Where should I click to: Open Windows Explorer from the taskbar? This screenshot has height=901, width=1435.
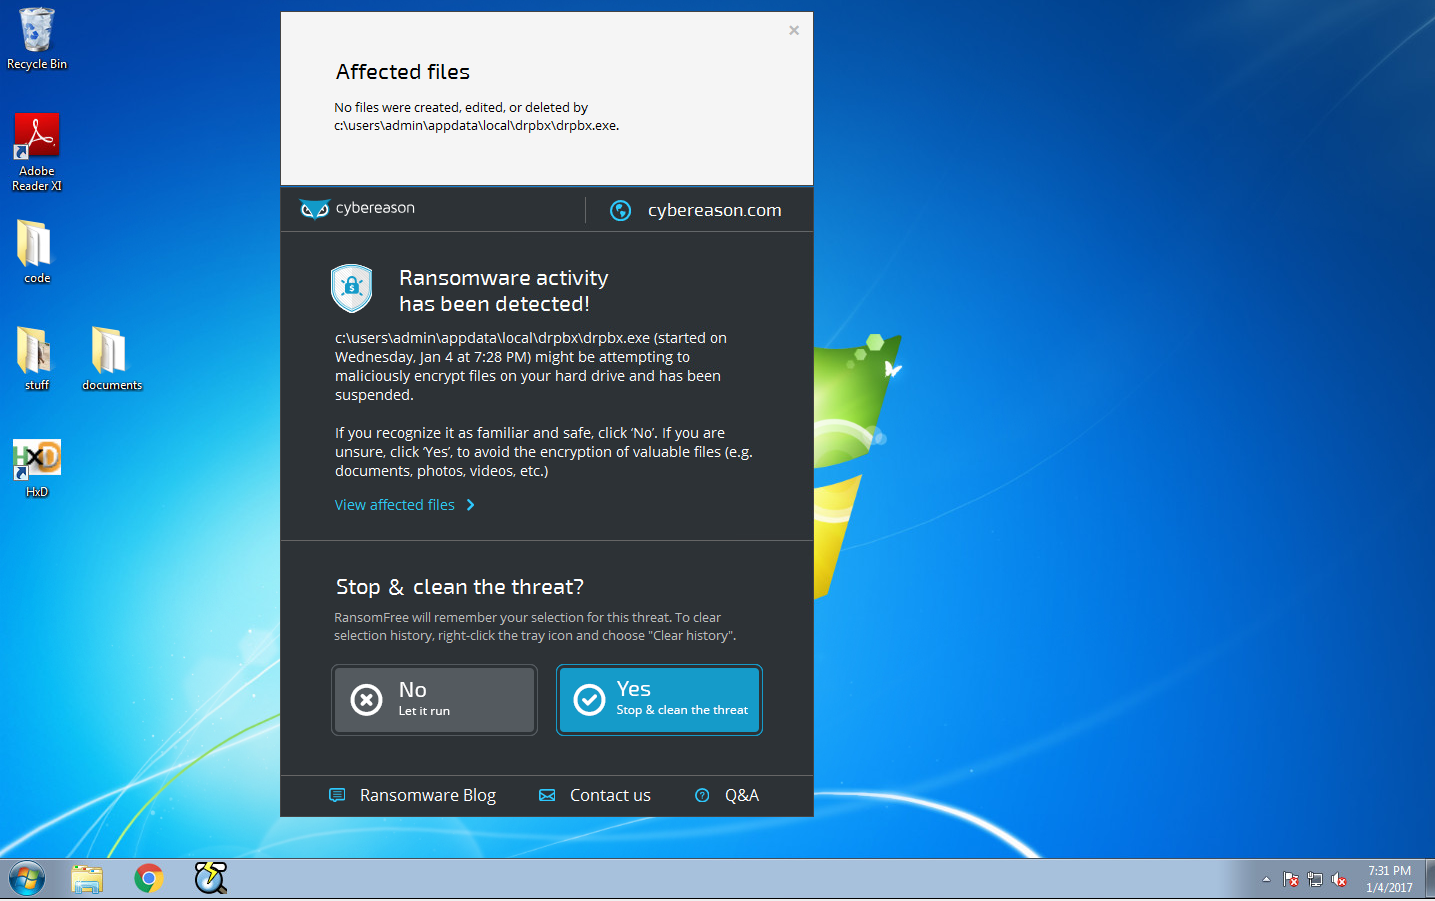pyautogui.click(x=87, y=880)
